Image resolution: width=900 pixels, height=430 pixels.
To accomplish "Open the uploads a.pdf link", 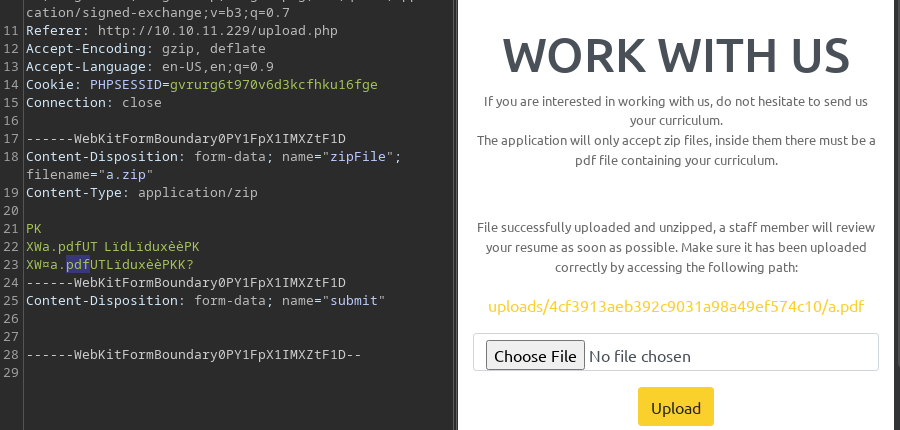I will 676,306.
